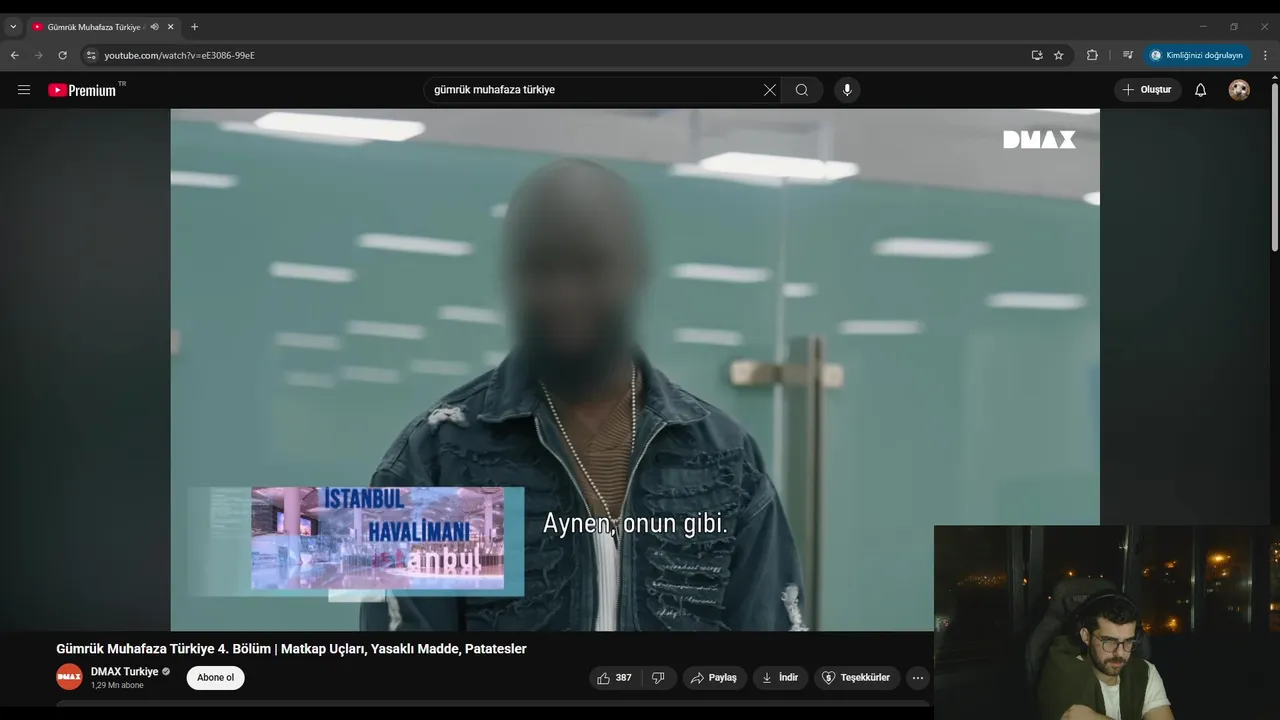Mute the tab using the speaker icon
The image size is (1280, 720).
[155, 27]
